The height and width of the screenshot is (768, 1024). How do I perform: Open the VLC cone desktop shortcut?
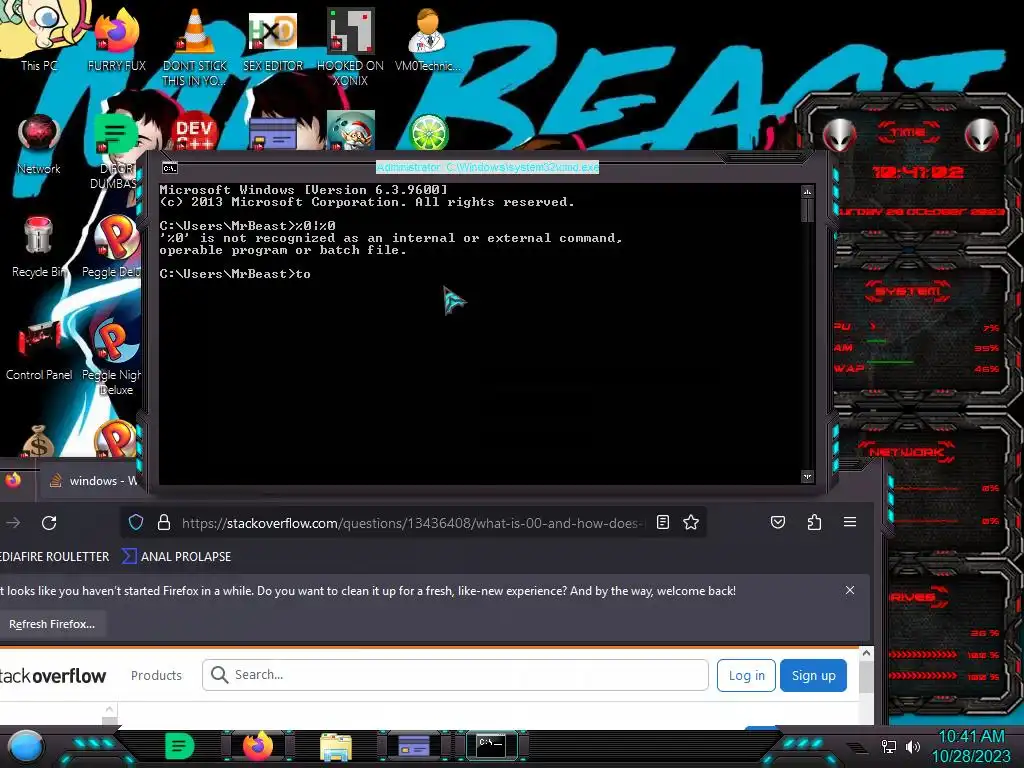tap(195, 46)
